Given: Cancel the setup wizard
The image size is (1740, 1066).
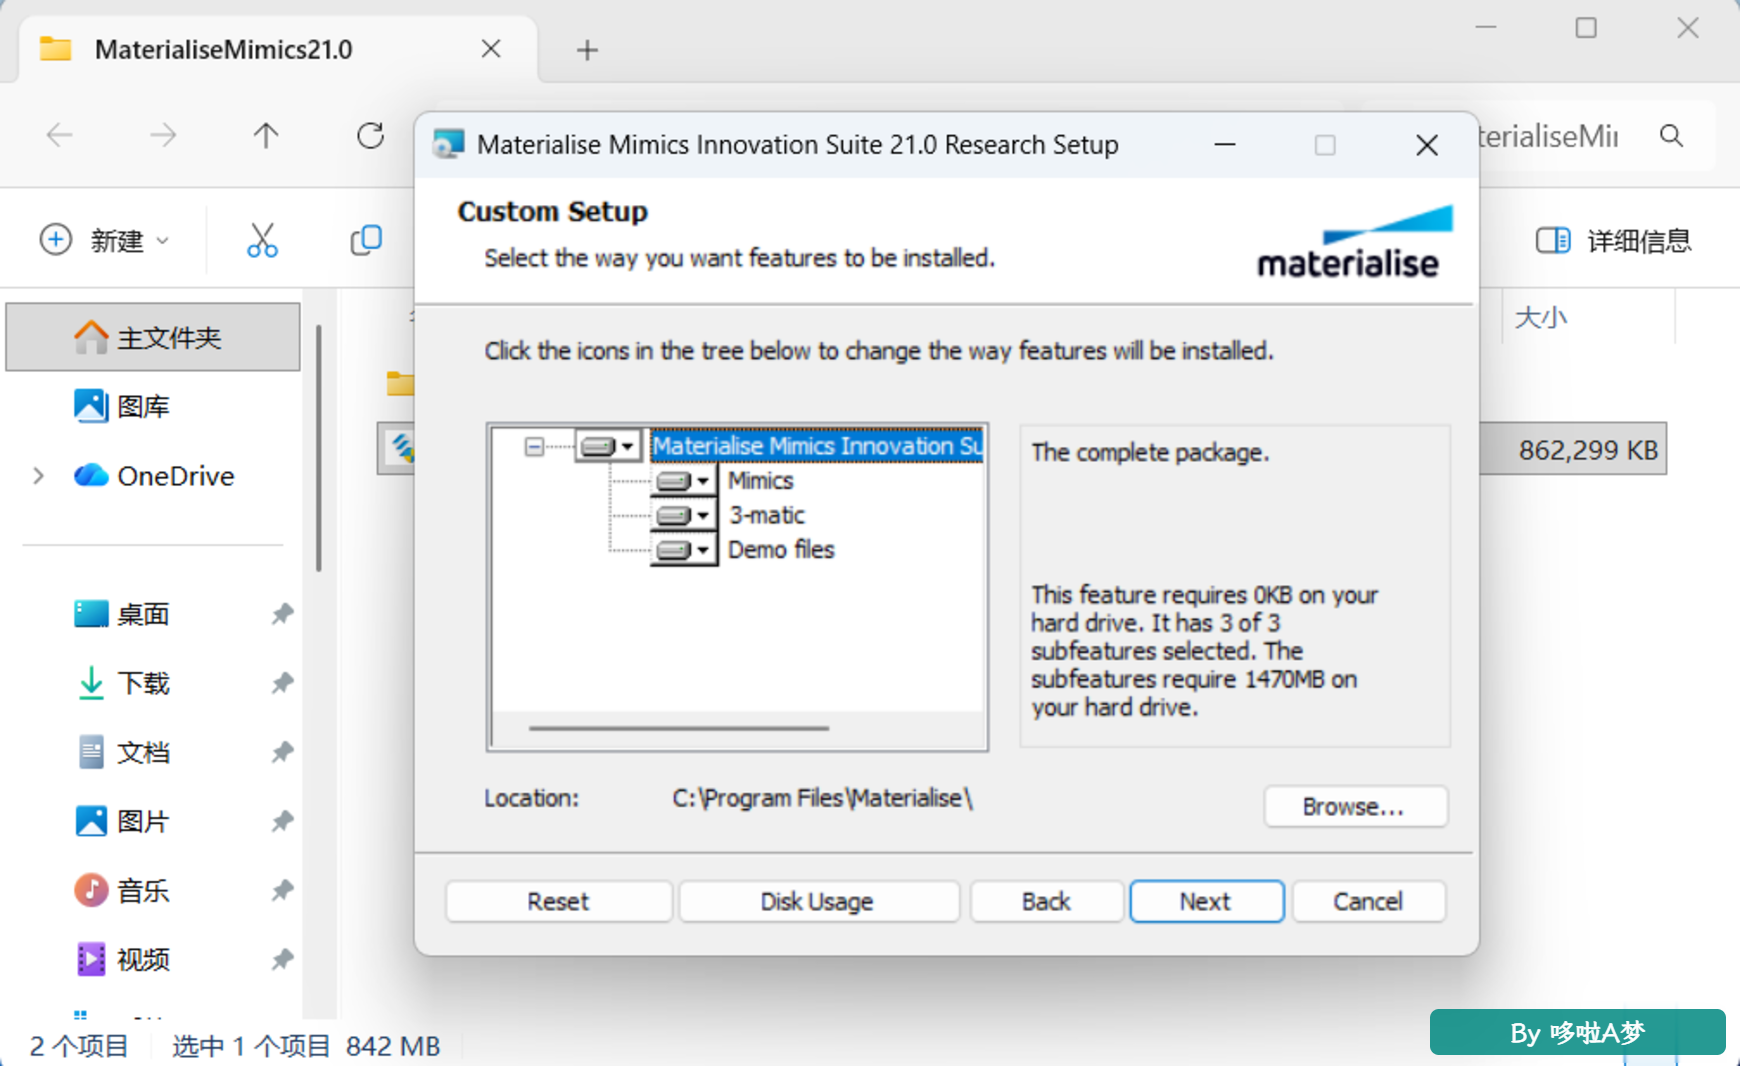Looking at the screenshot, I should pyautogui.click(x=1368, y=901).
